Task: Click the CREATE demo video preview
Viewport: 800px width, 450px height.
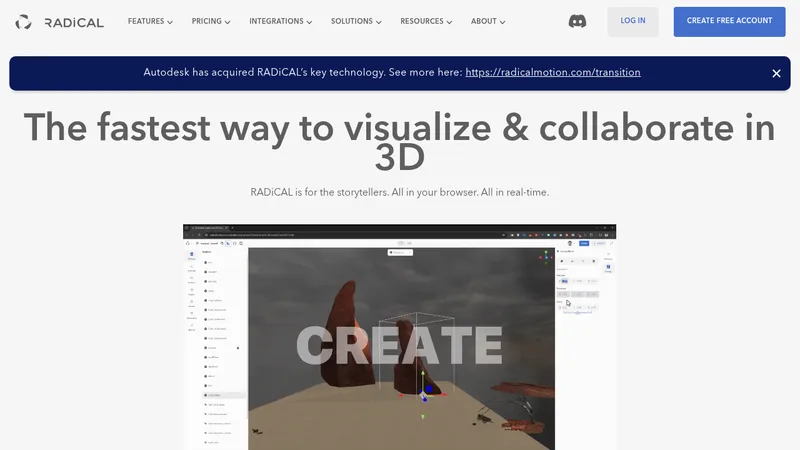Action: pyautogui.click(x=399, y=337)
